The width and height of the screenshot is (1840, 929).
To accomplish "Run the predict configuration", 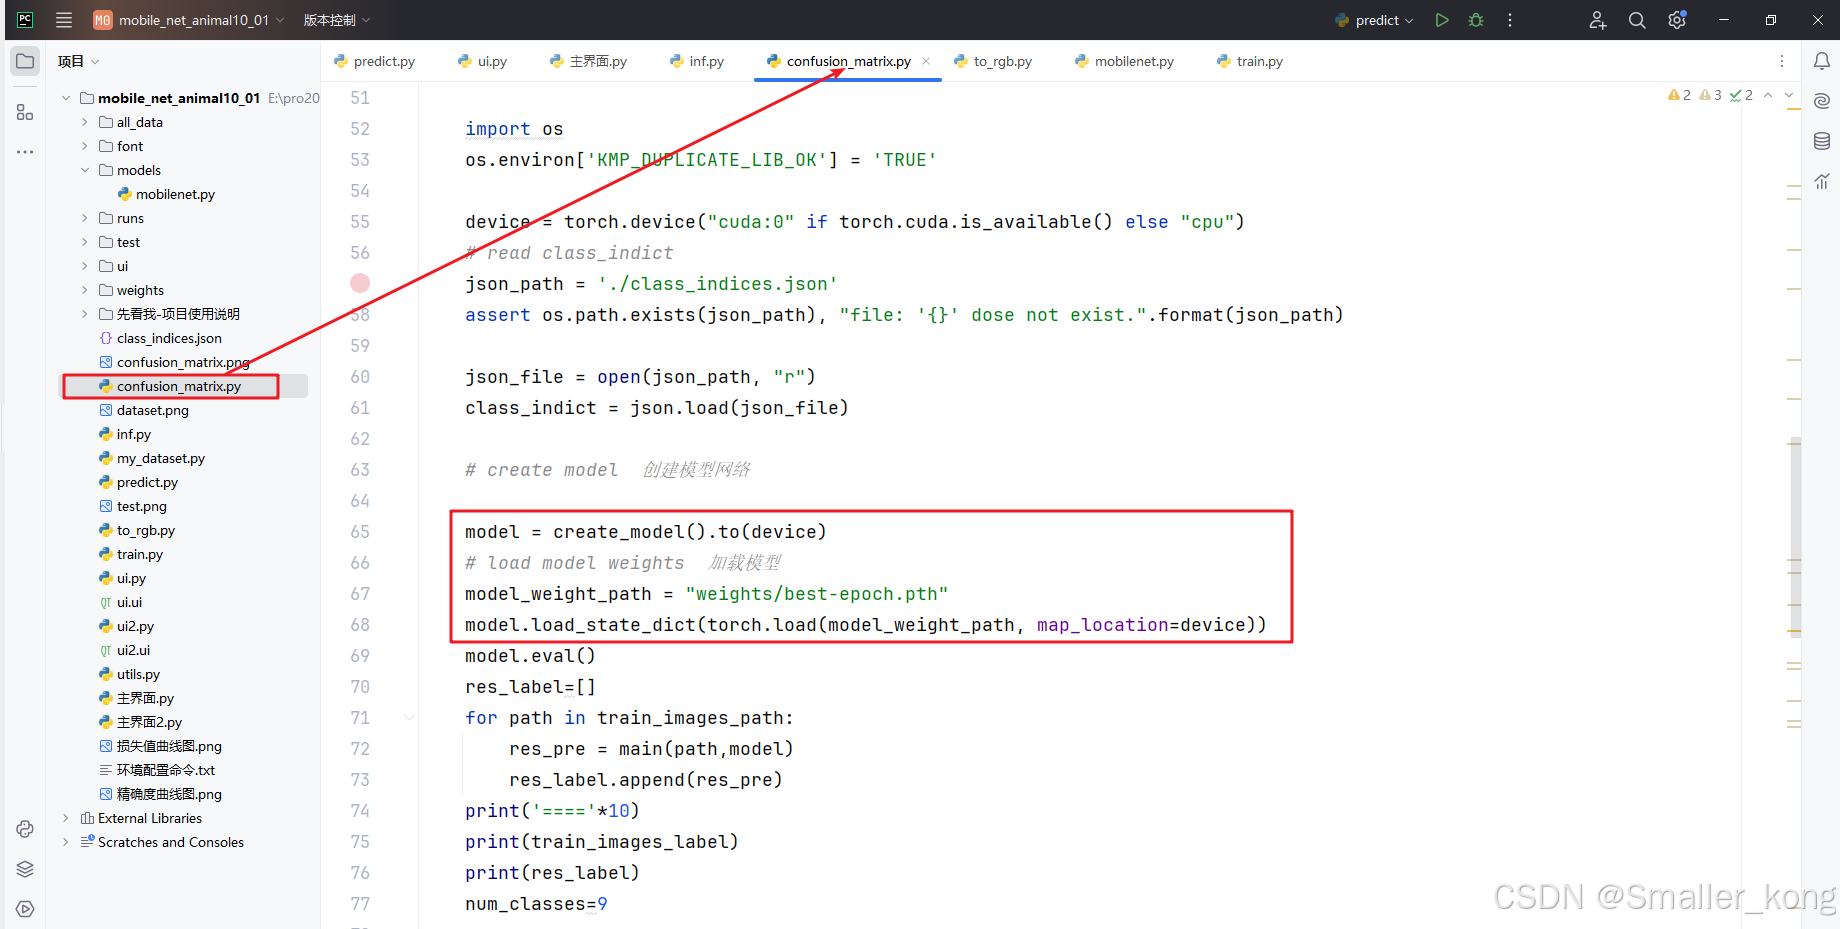I will 1441,20.
